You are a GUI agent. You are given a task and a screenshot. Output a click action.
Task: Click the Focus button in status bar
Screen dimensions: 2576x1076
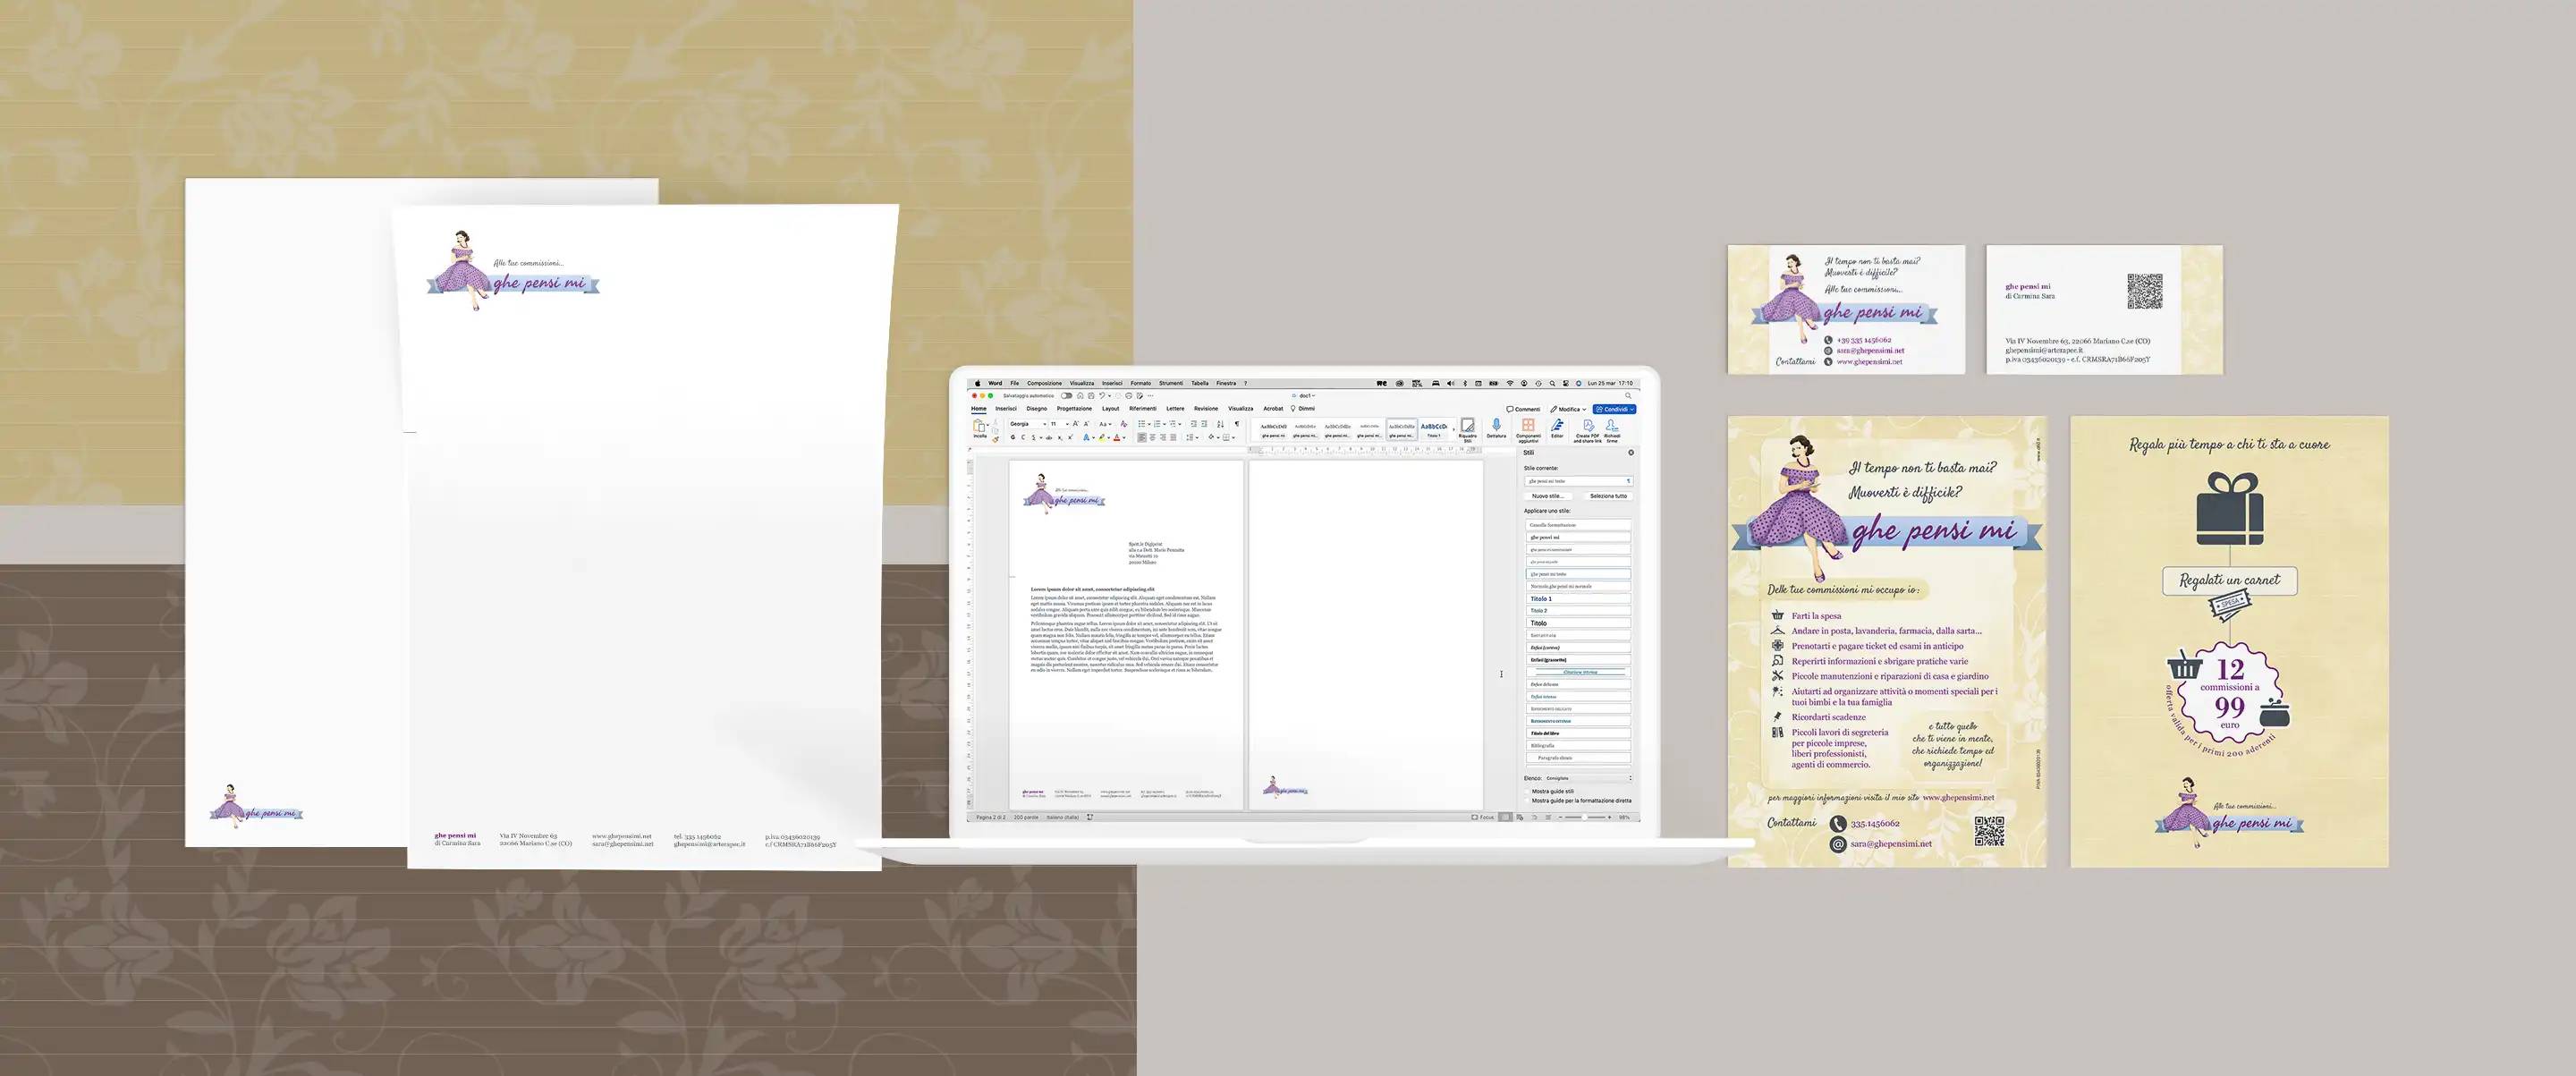tap(1483, 818)
